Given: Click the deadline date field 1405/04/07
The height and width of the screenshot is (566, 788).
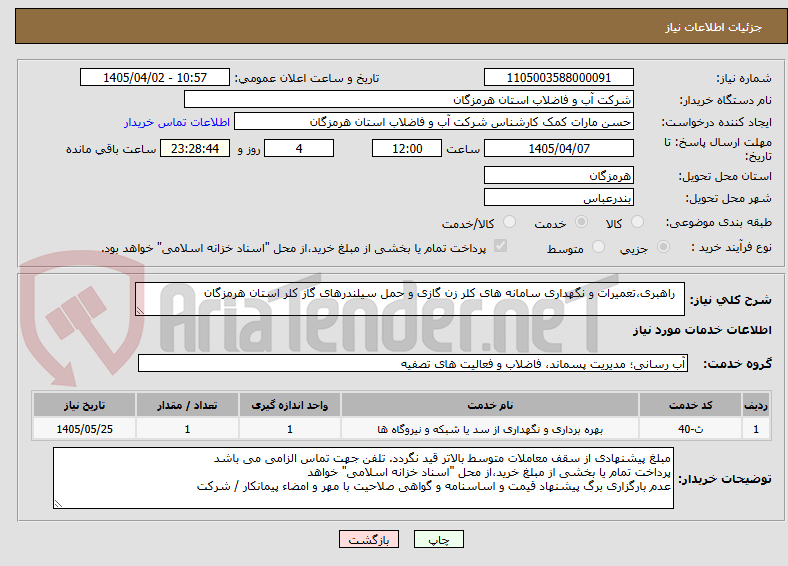Looking at the screenshot, I should (x=558, y=148).
